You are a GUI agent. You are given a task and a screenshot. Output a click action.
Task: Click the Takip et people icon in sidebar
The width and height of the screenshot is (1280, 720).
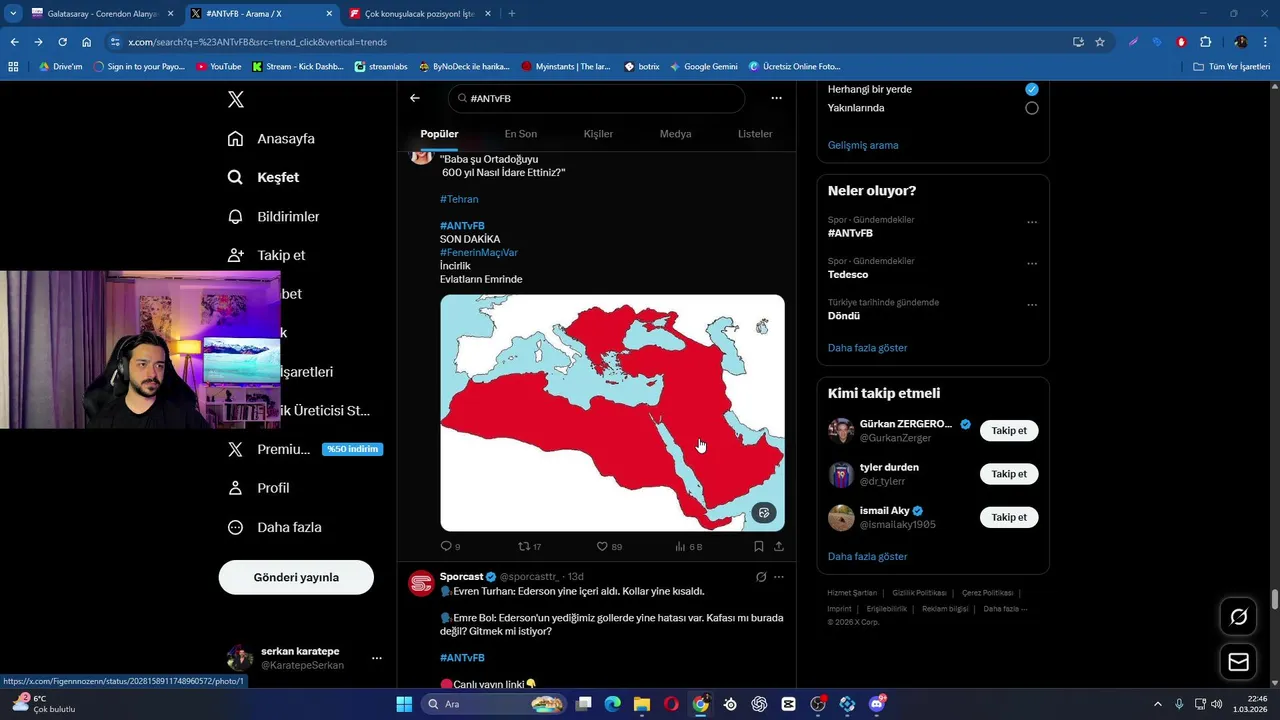(x=236, y=255)
